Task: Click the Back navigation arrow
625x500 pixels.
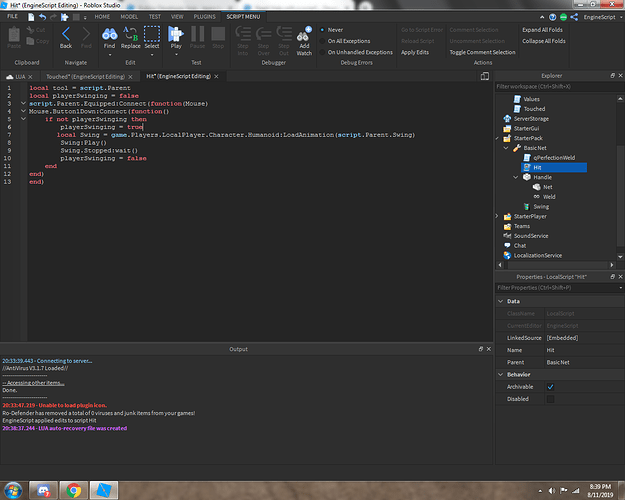Action: click(66, 34)
